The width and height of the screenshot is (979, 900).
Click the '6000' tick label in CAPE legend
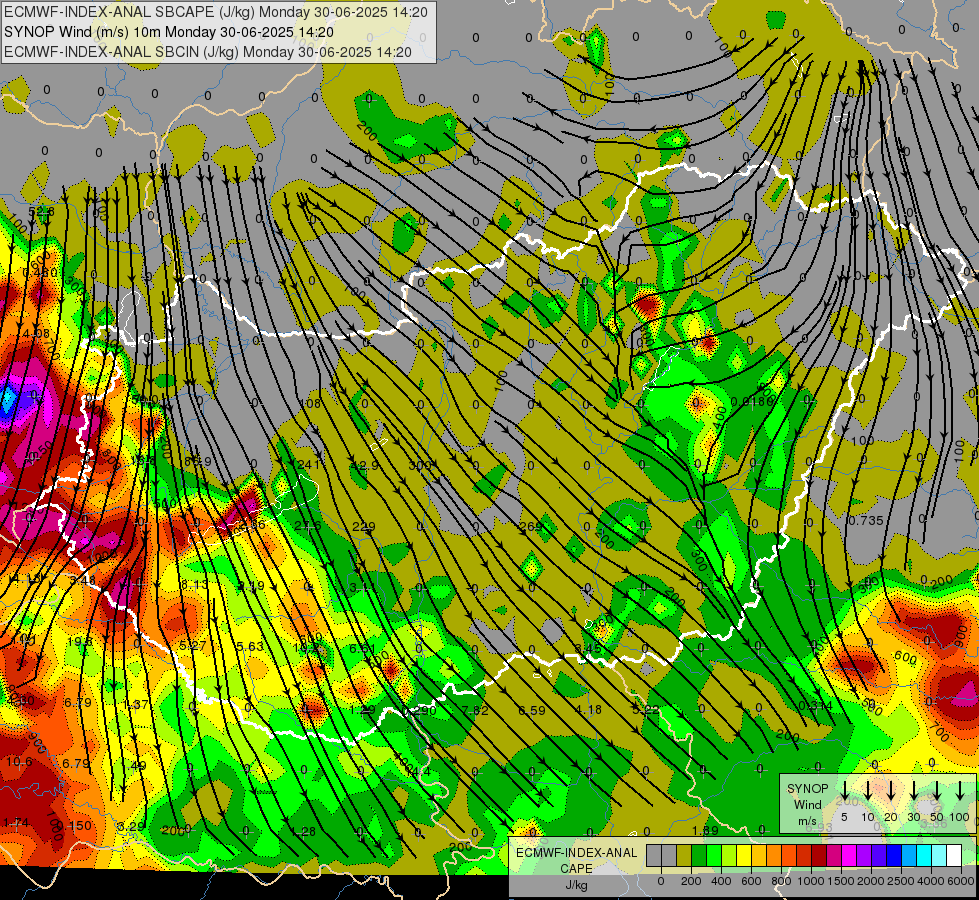(x=960, y=881)
